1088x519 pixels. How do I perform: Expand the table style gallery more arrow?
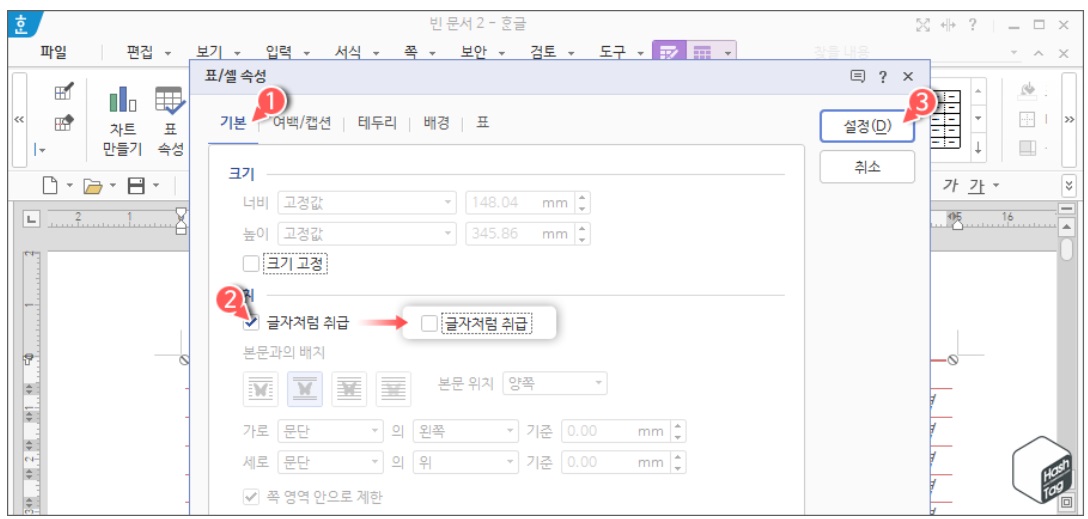coord(978,146)
